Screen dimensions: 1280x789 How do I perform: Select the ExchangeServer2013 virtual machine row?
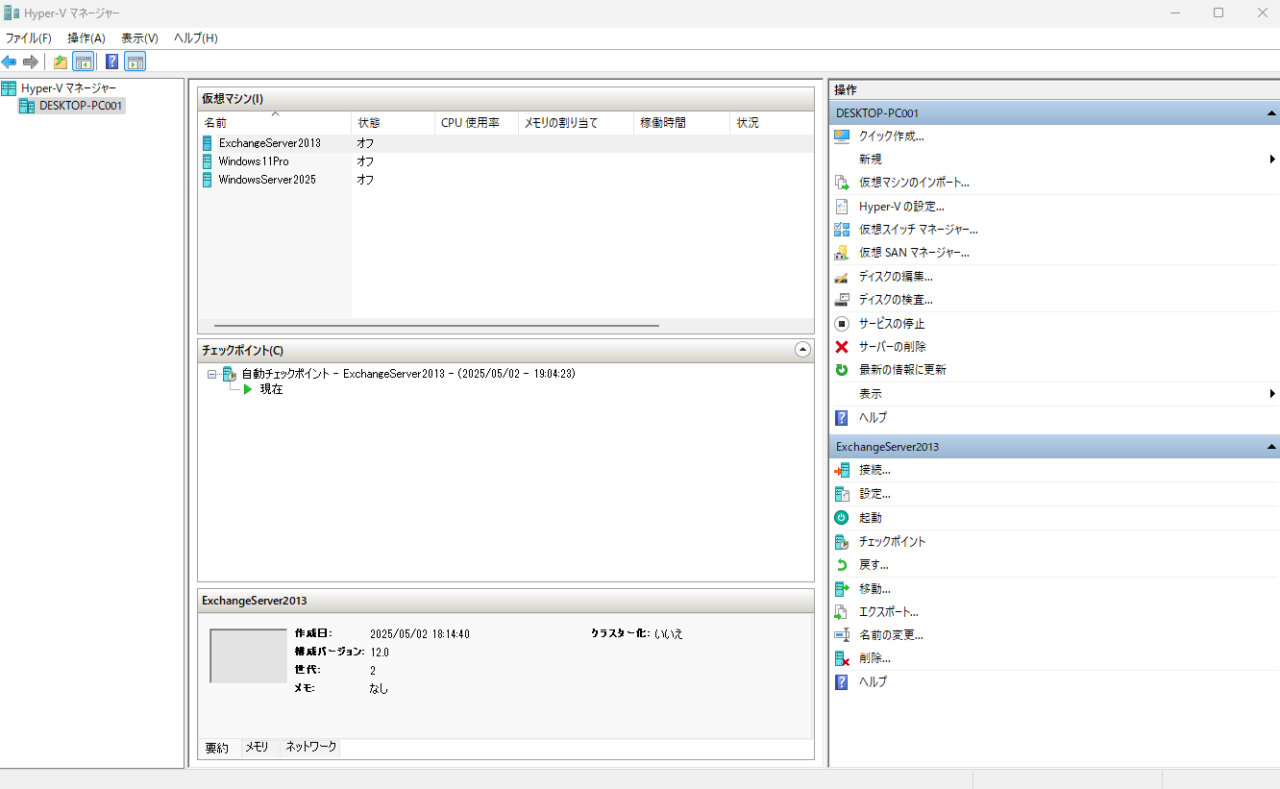pos(506,143)
